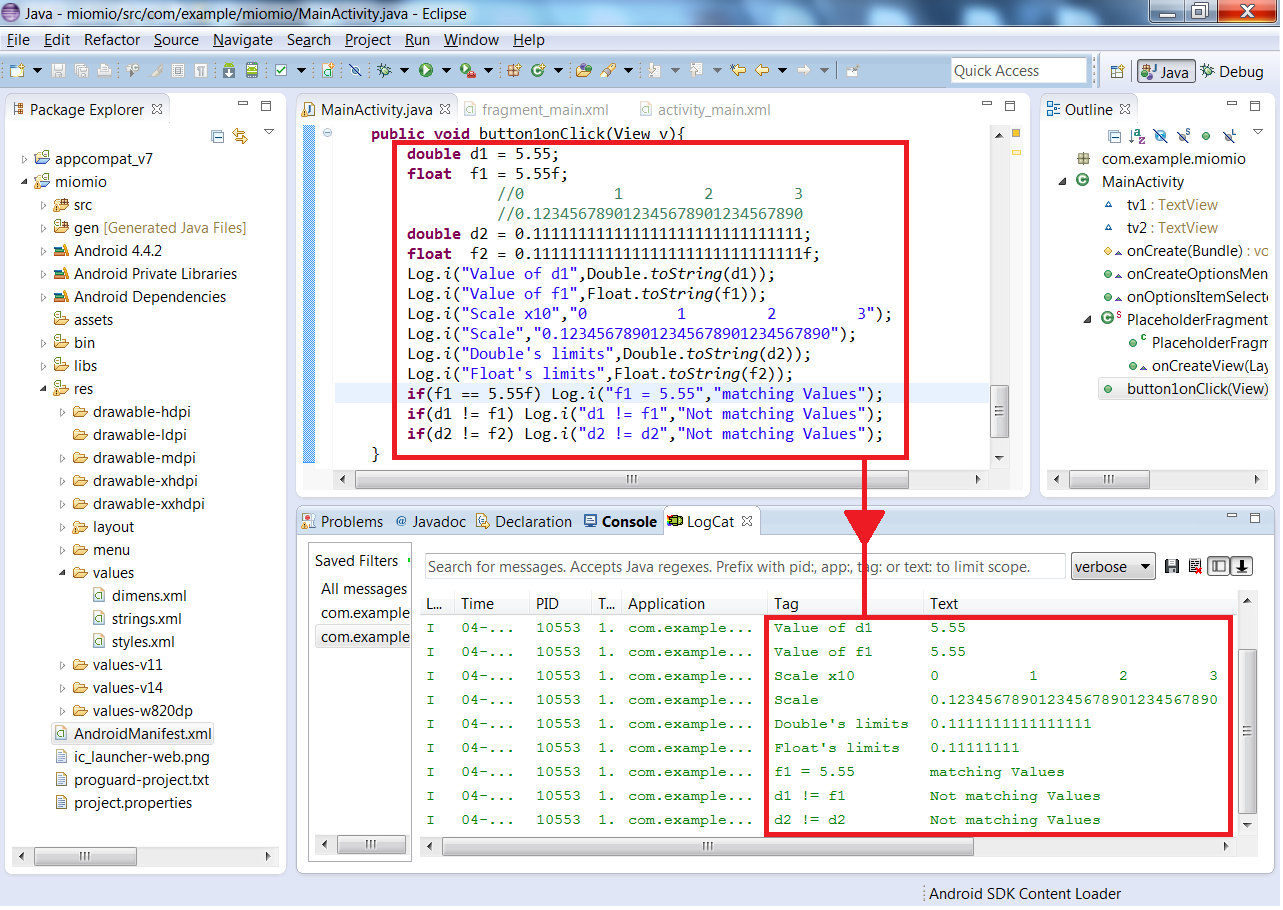The image size is (1283, 910).
Task: Sort Outline members alphabetically
Action: (x=1137, y=136)
